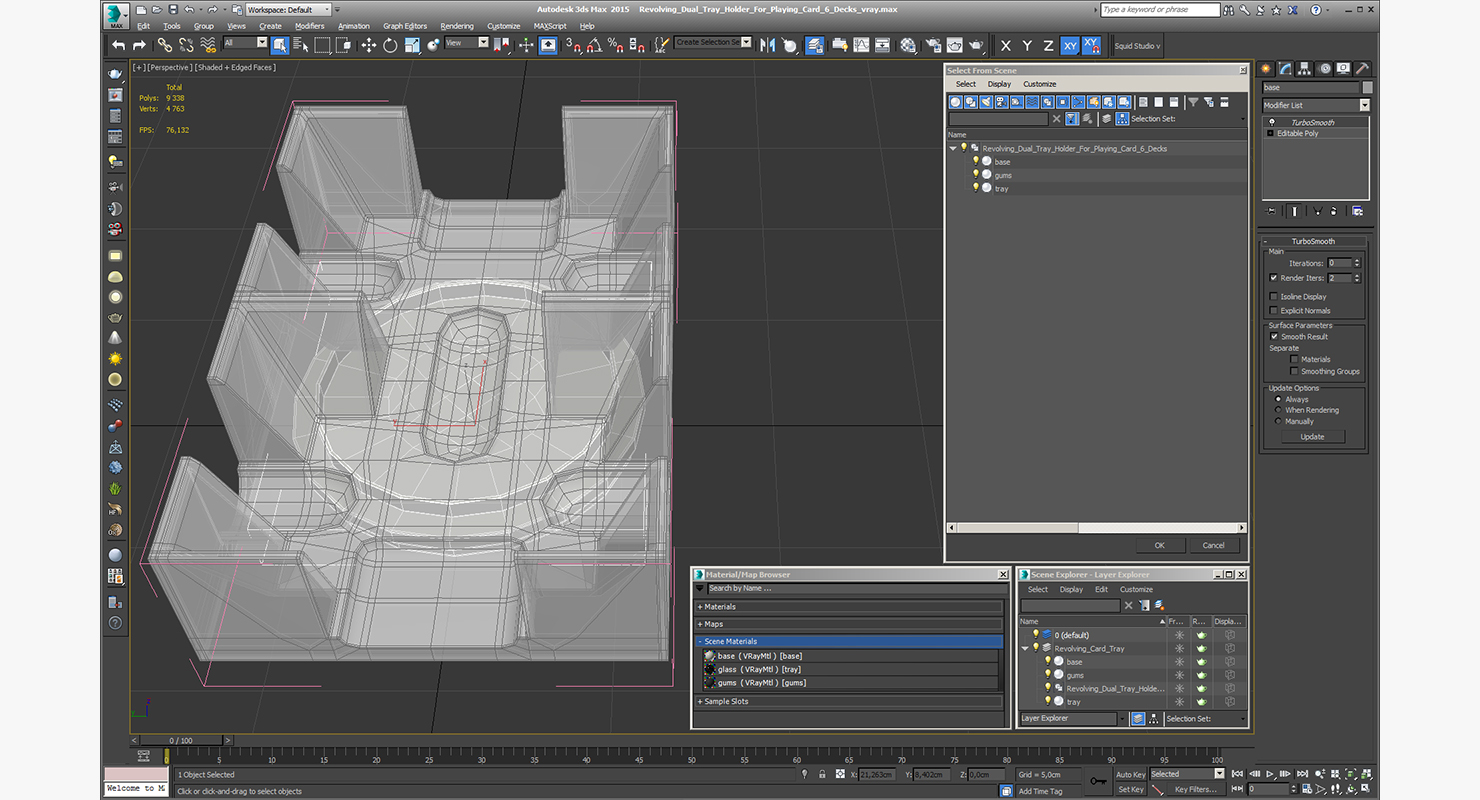The width and height of the screenshot is (1480, 800).
Task: Select the When Rendering update option
Action: click(1278, 410)
